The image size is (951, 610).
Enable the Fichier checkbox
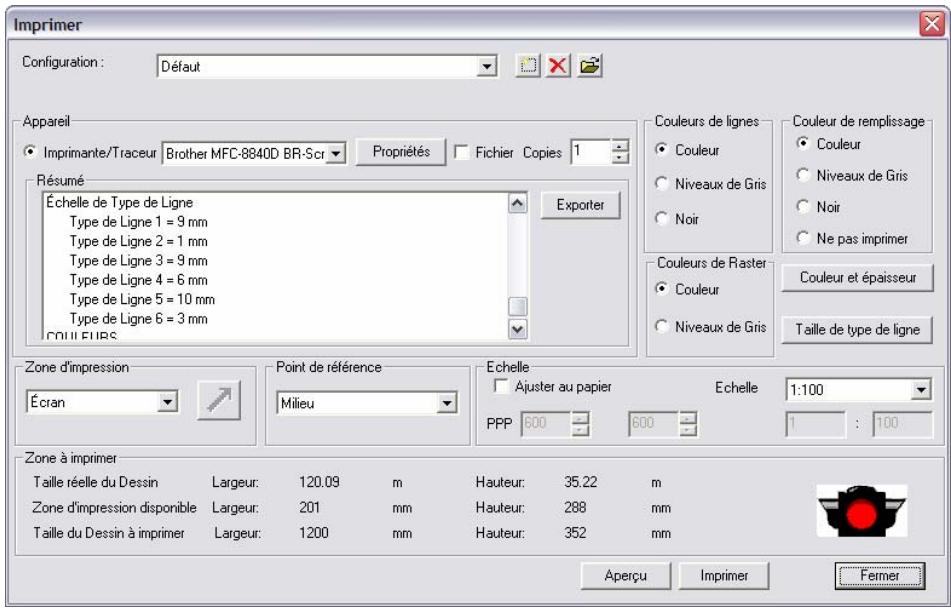click(x=462, y=152)
